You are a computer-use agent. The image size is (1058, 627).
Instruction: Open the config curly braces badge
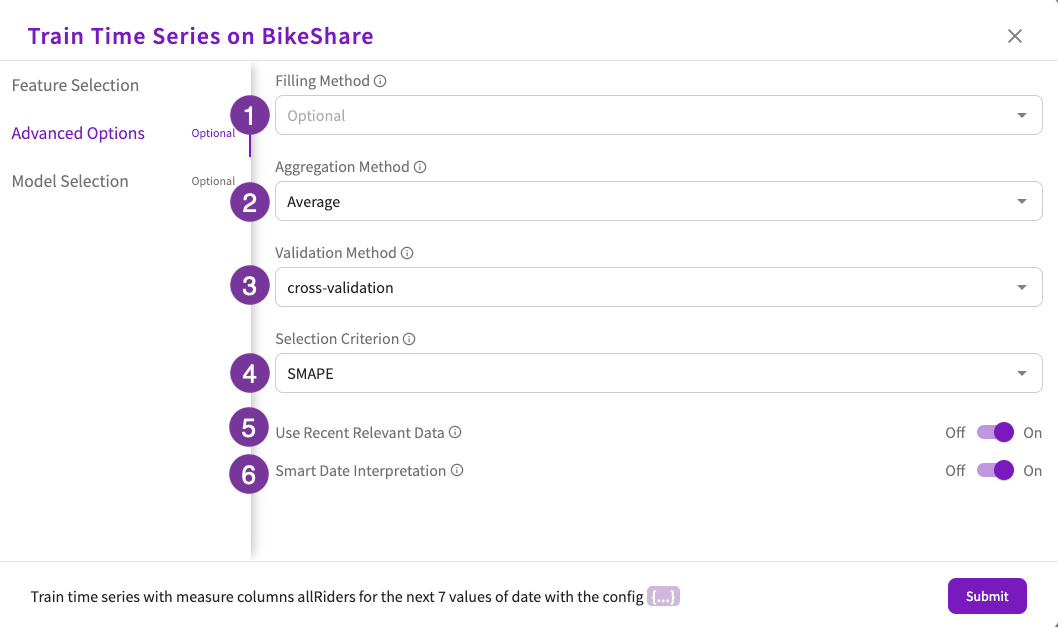click(x=663, y=597)
